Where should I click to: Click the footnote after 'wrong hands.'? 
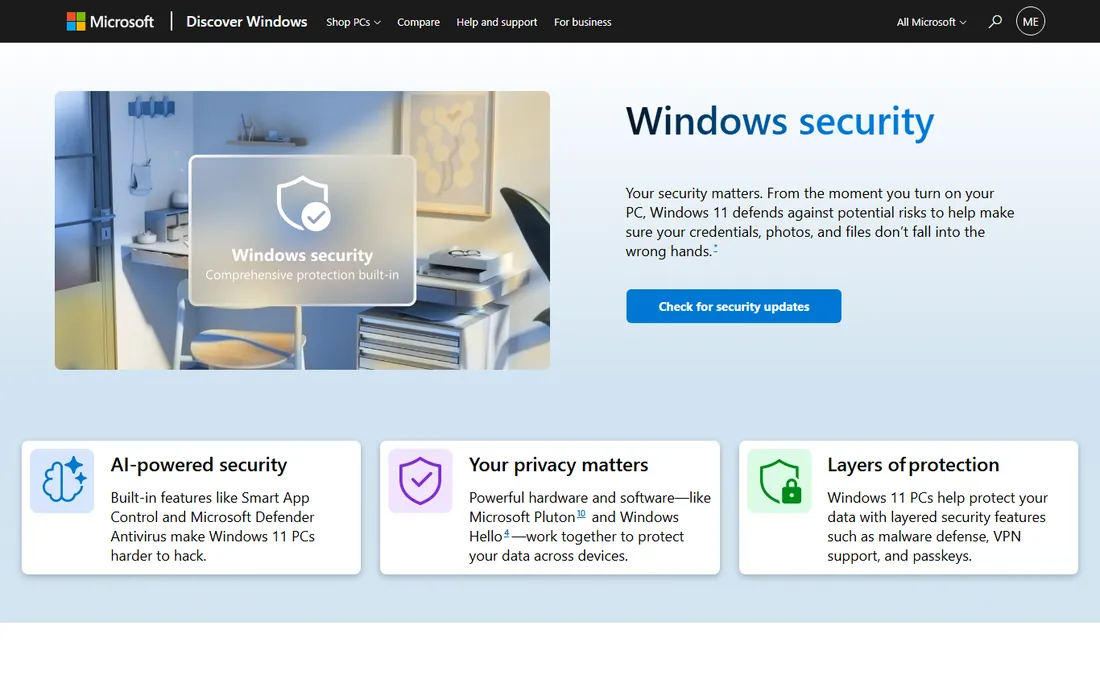tap(716, 248)
